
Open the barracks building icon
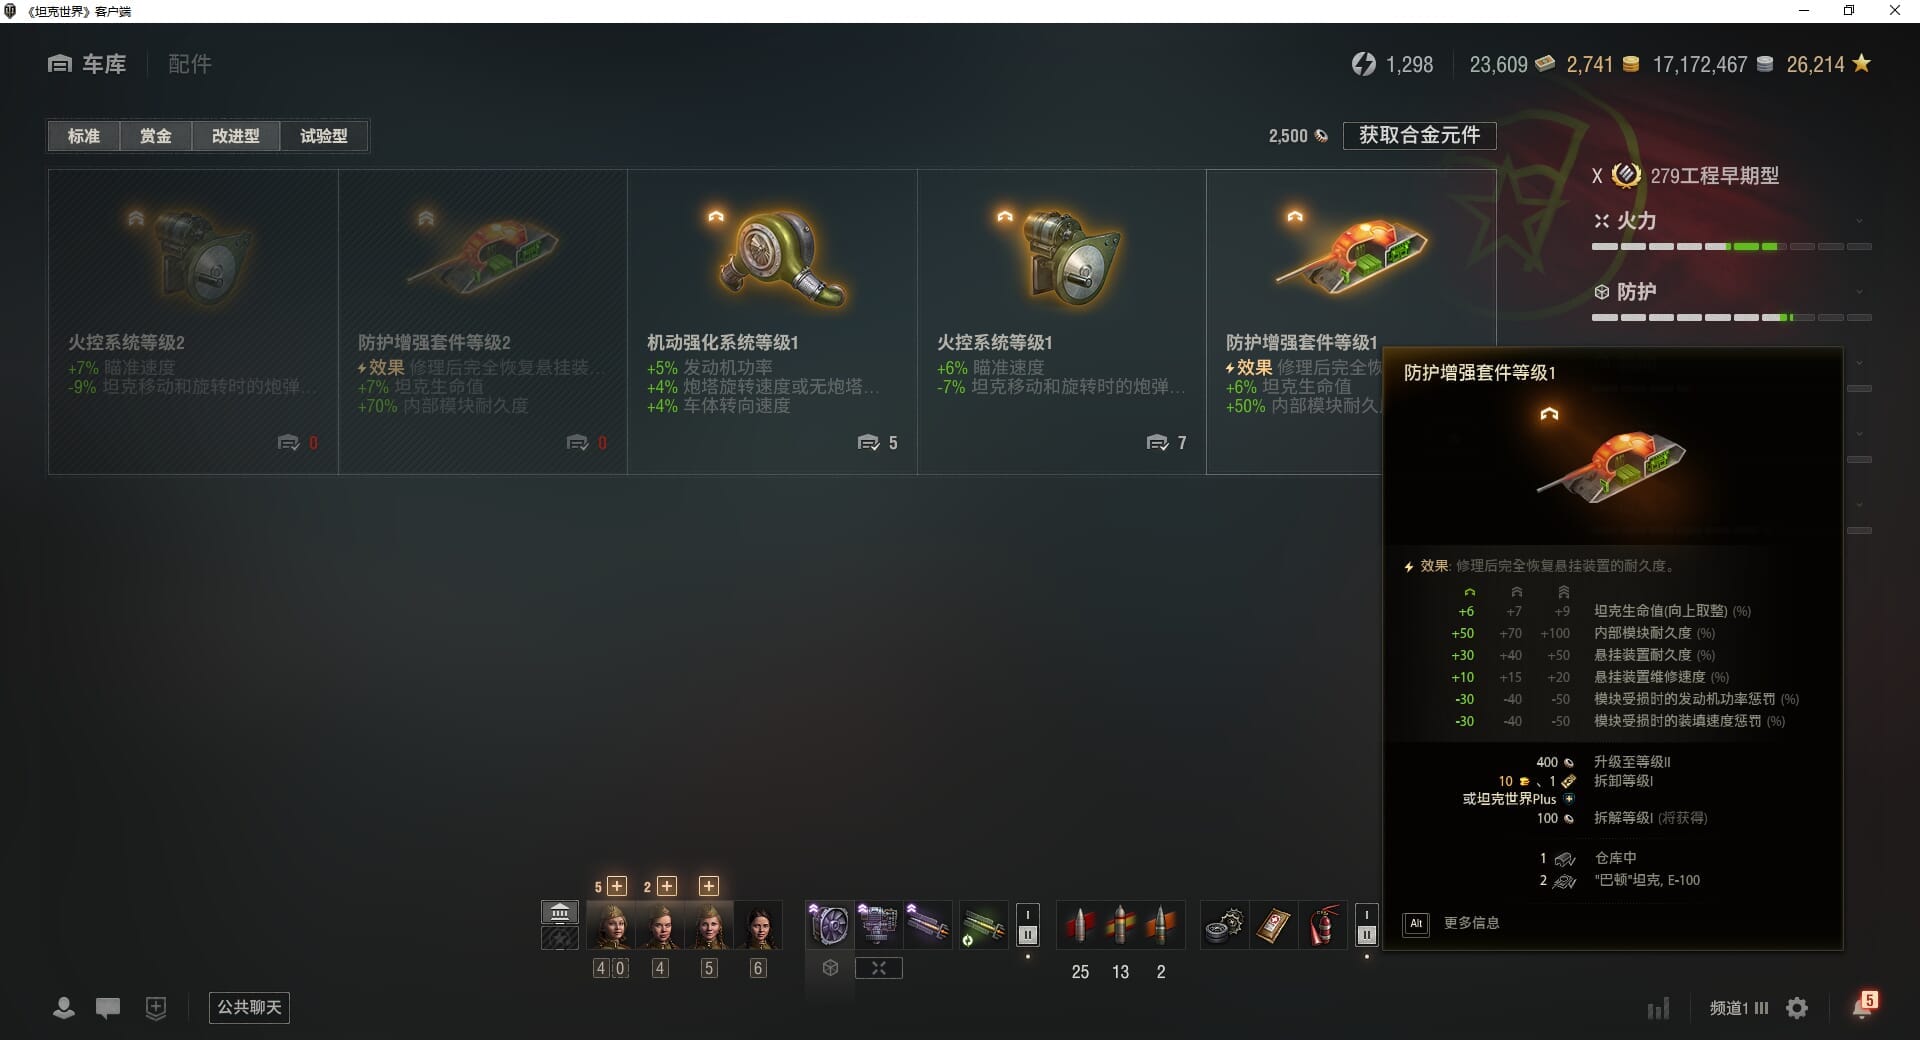click(560, 912)
